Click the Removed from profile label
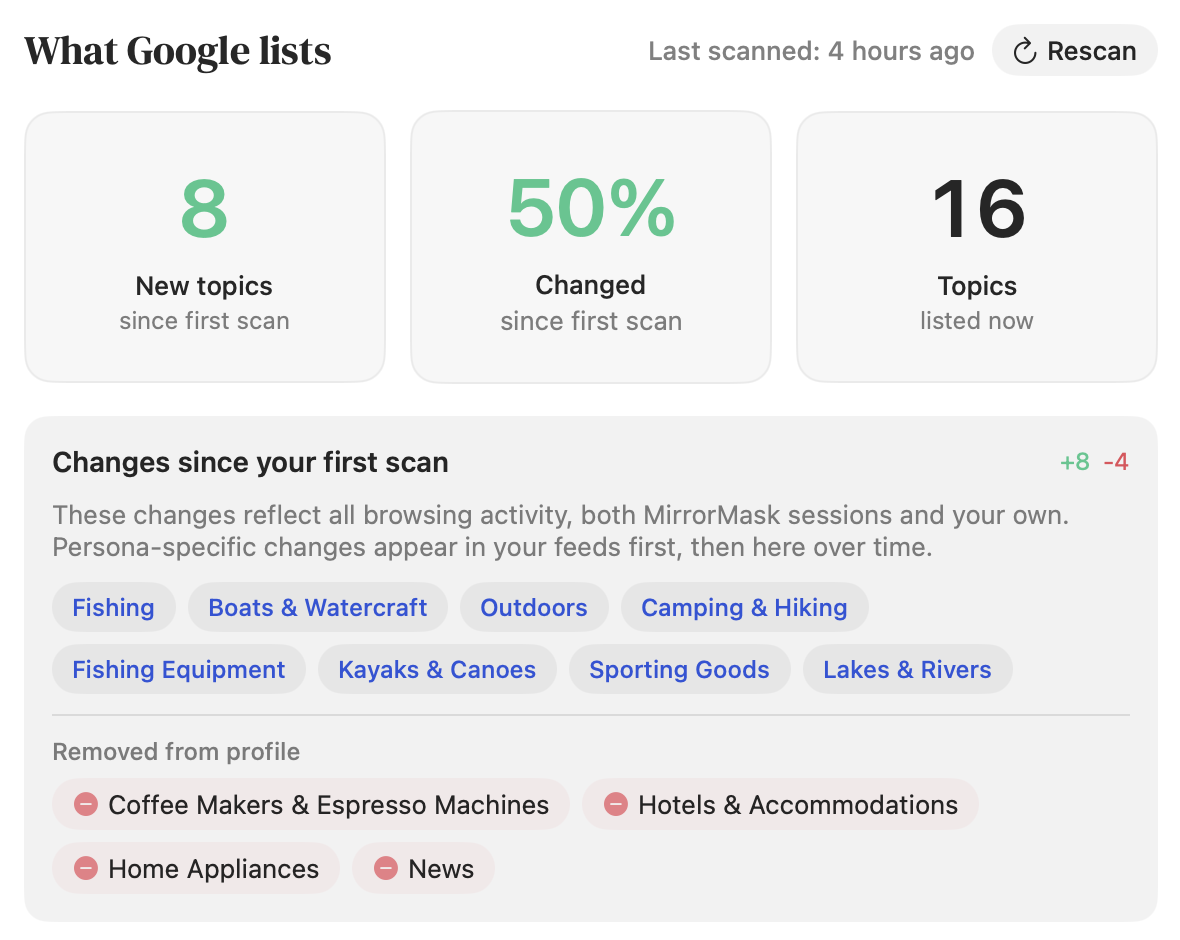1180x940 pixels. pyautogui.click(x=176, y=751)
